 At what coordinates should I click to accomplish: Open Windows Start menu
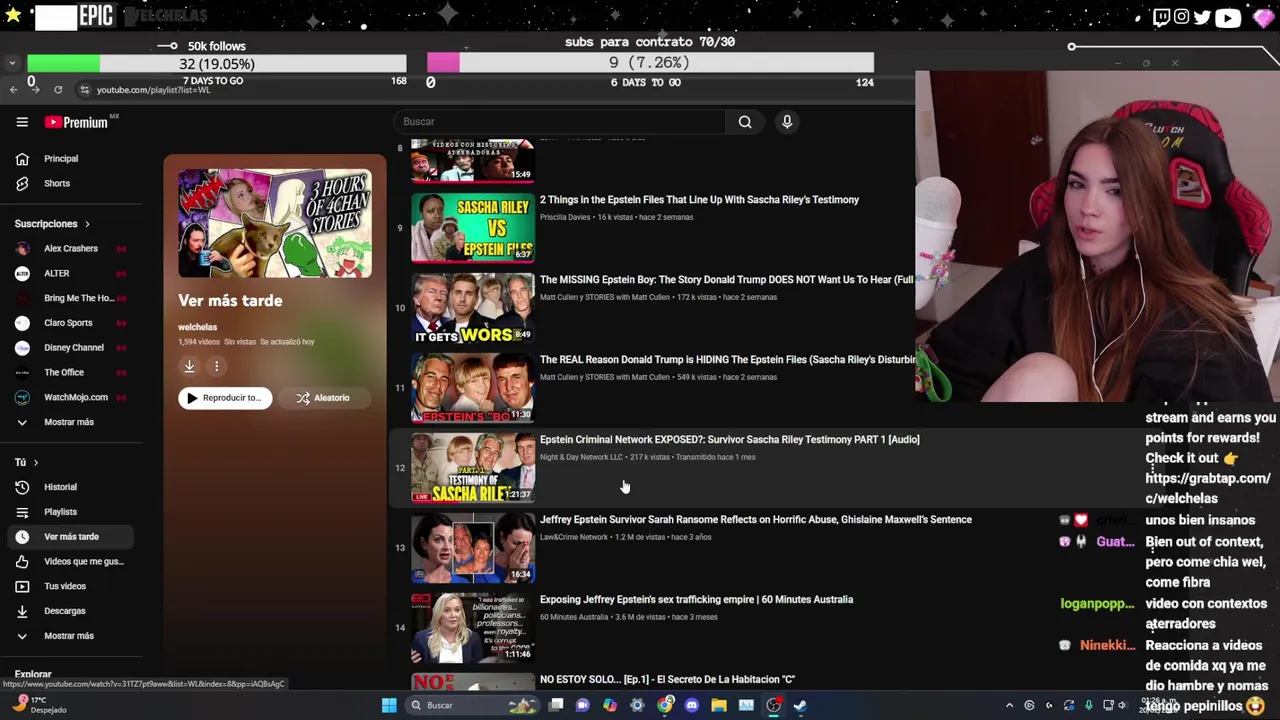389,705
